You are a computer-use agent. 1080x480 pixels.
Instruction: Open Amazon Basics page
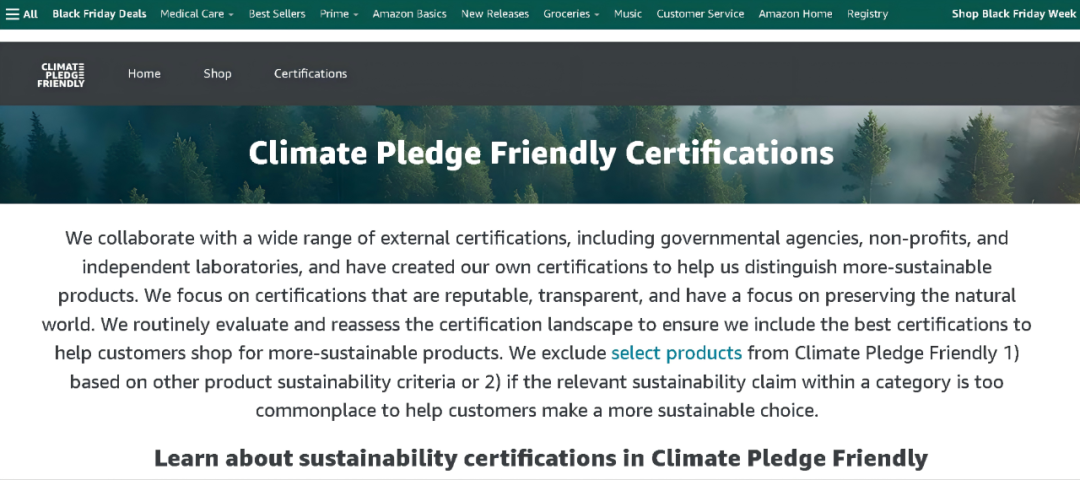[410, 14]
